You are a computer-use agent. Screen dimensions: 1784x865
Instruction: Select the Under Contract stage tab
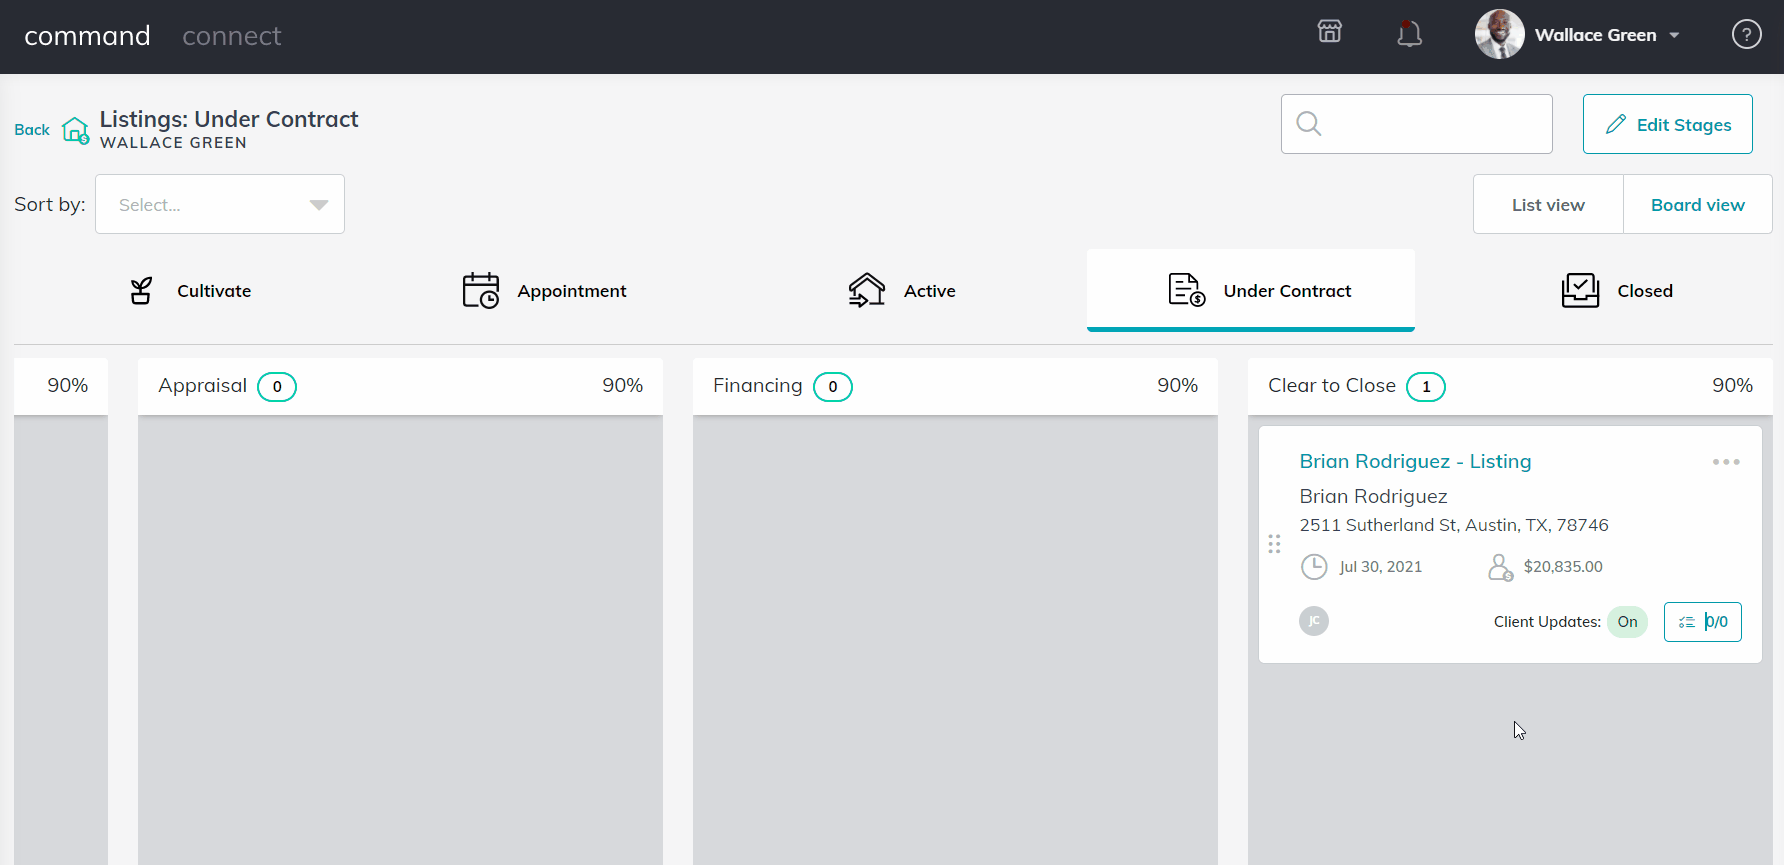pos(1250,290)
